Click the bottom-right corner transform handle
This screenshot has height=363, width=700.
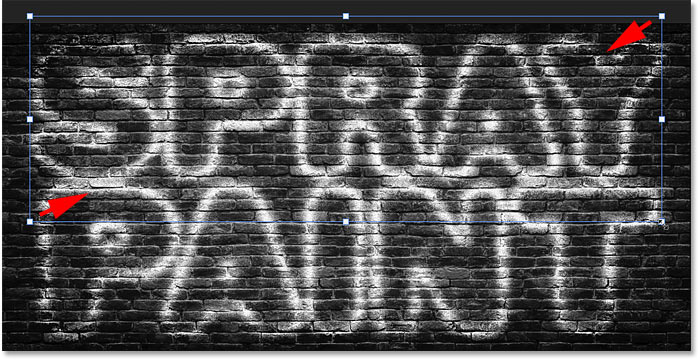point(662,221)
